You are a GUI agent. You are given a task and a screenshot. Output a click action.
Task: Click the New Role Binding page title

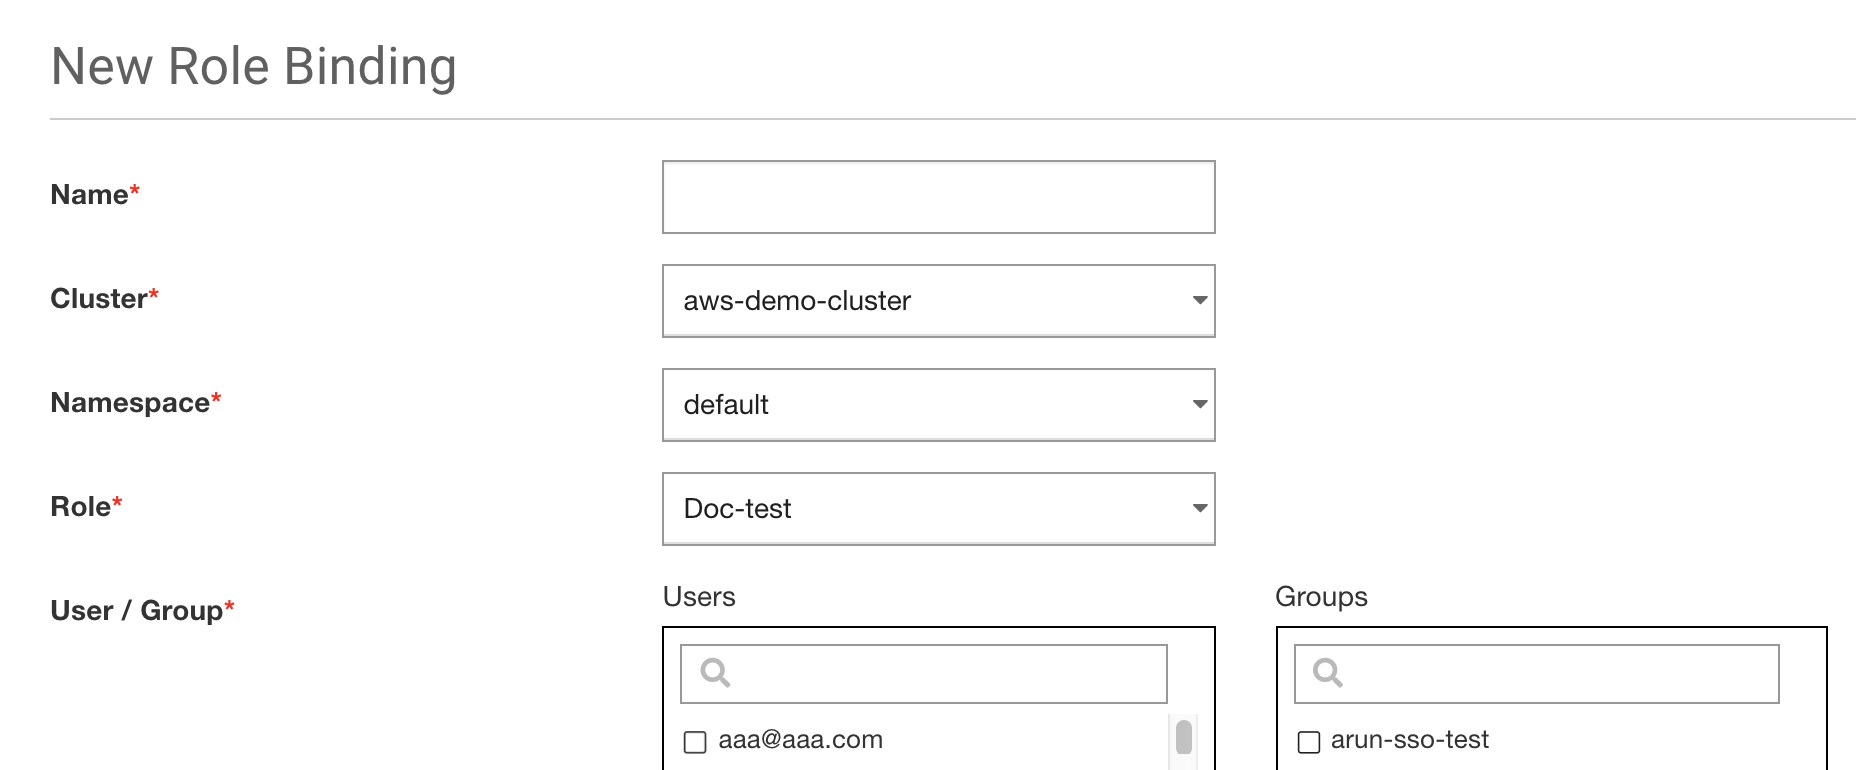(254, 67)
